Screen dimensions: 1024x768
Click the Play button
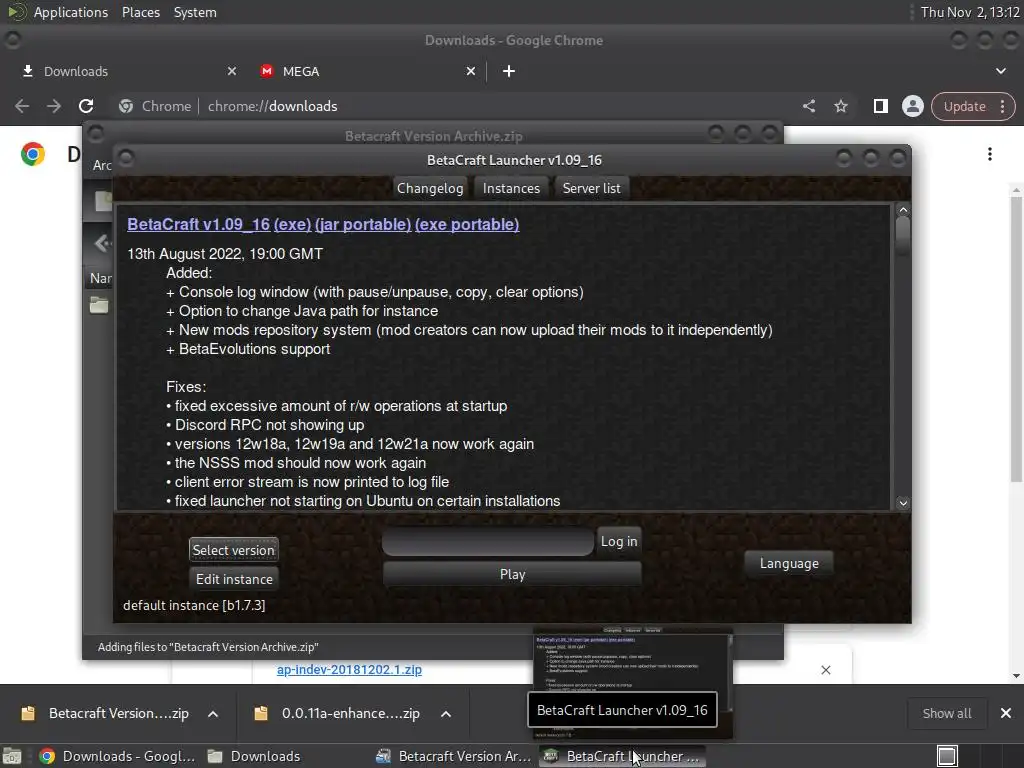(512, 574)
